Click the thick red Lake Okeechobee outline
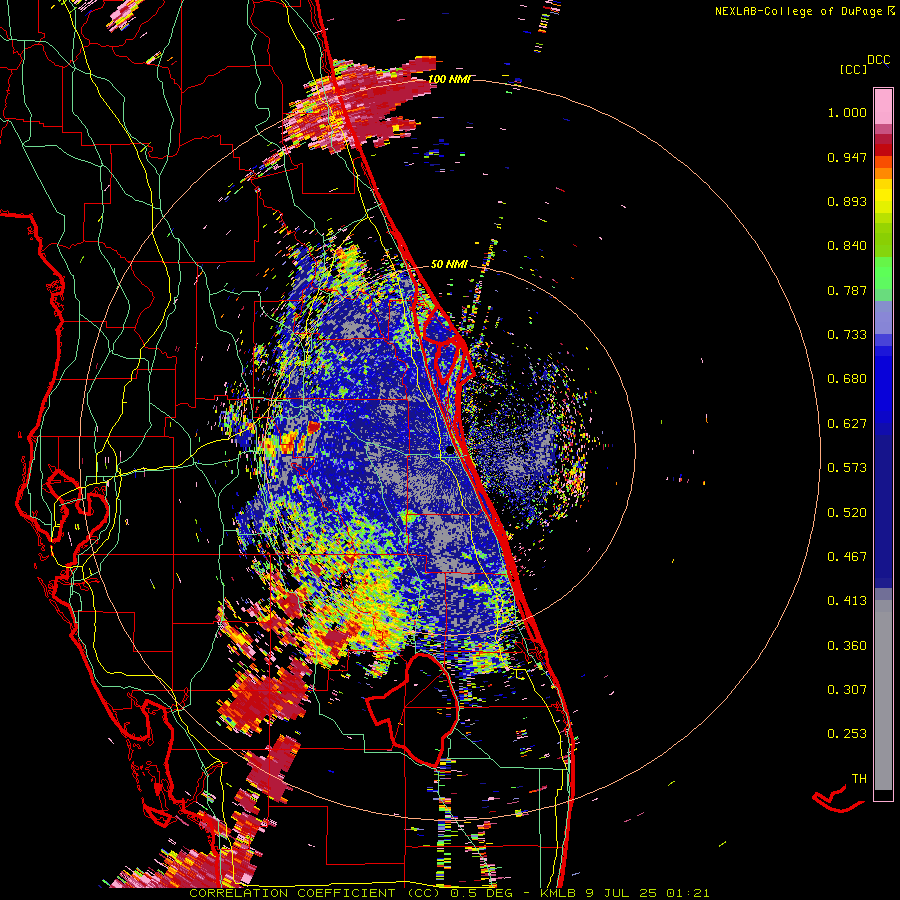Viewport: 900px width, 900px height. tap(413, 709)
